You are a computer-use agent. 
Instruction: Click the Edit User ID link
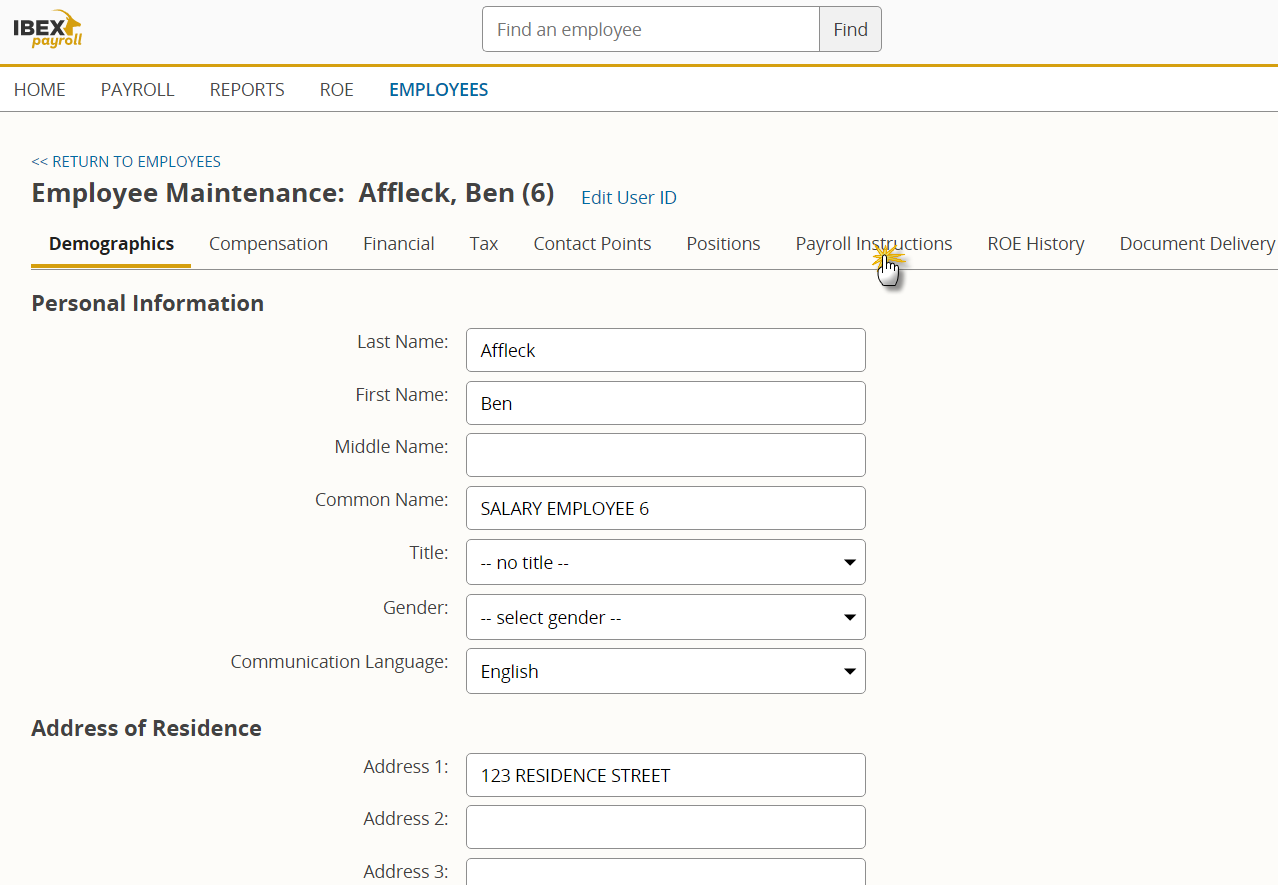(x=629, y=197)
